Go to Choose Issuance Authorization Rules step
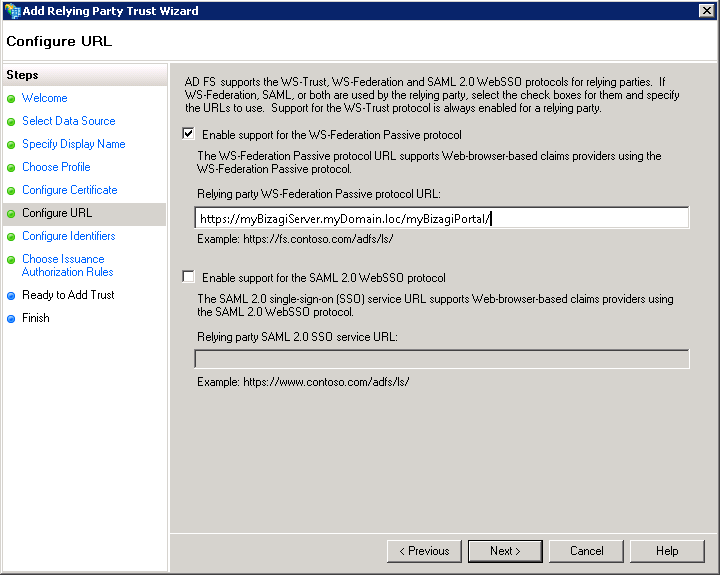 68,265
